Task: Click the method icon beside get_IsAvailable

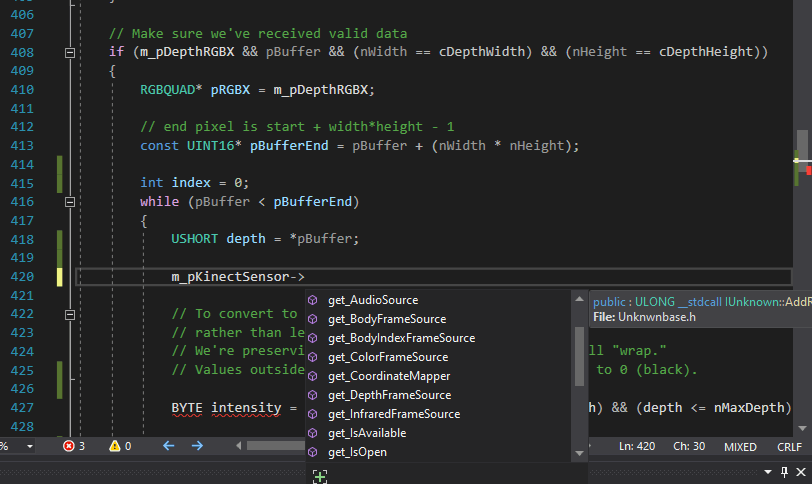Action: tap(312, 433)
